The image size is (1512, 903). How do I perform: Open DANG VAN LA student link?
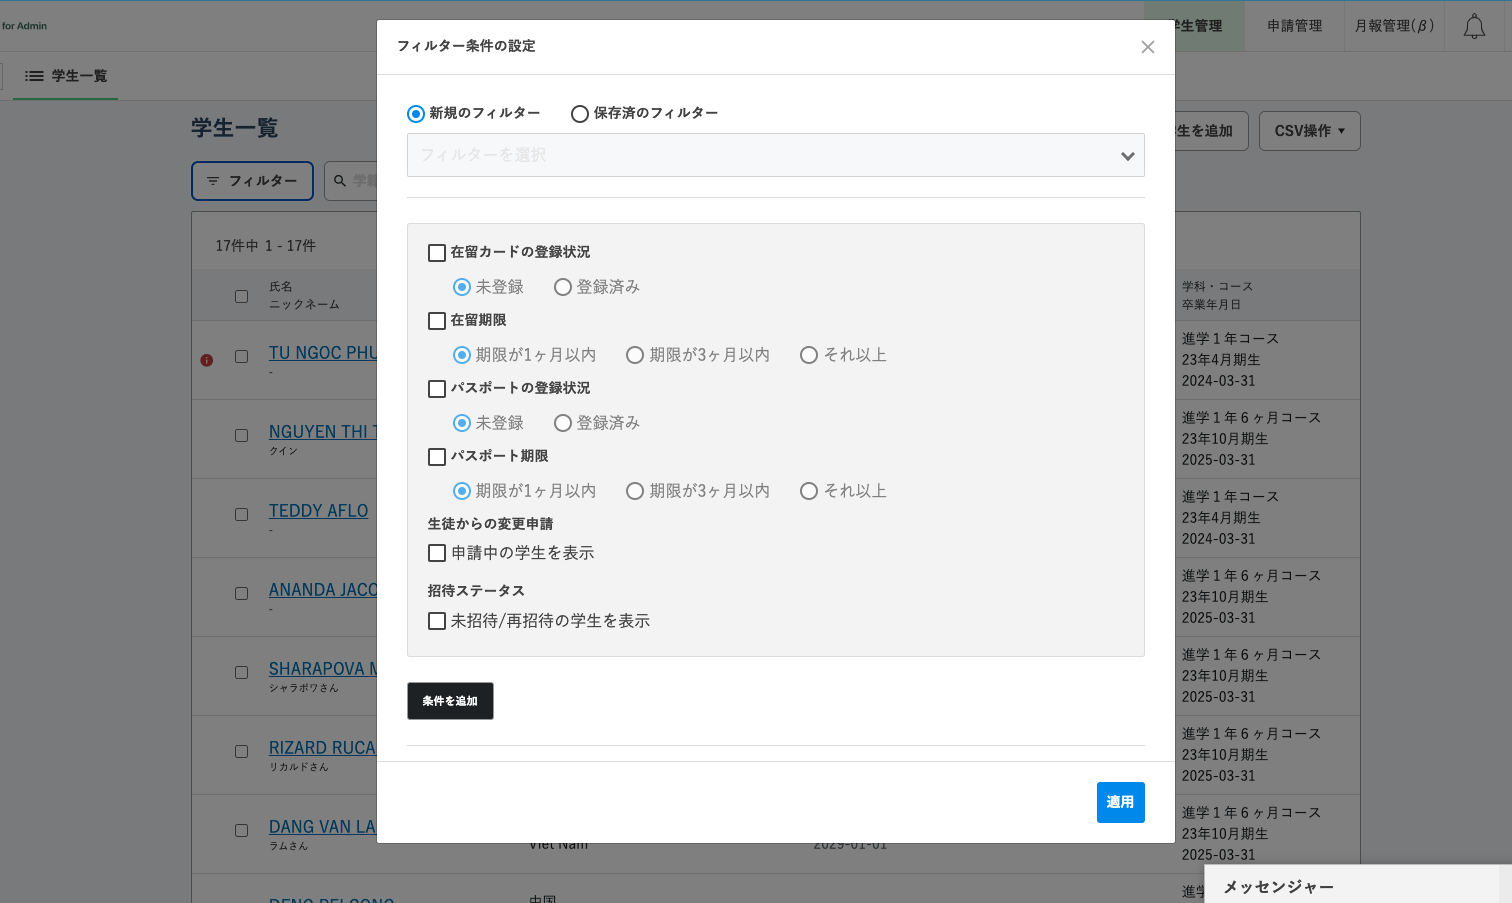pos(322,827)
